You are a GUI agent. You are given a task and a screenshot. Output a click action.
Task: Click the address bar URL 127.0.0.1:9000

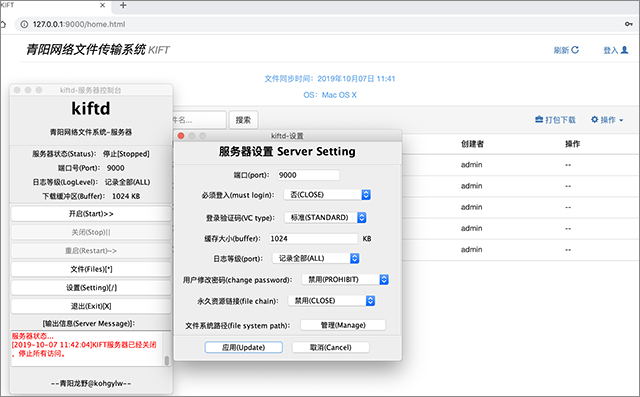(x=79, y=24)
